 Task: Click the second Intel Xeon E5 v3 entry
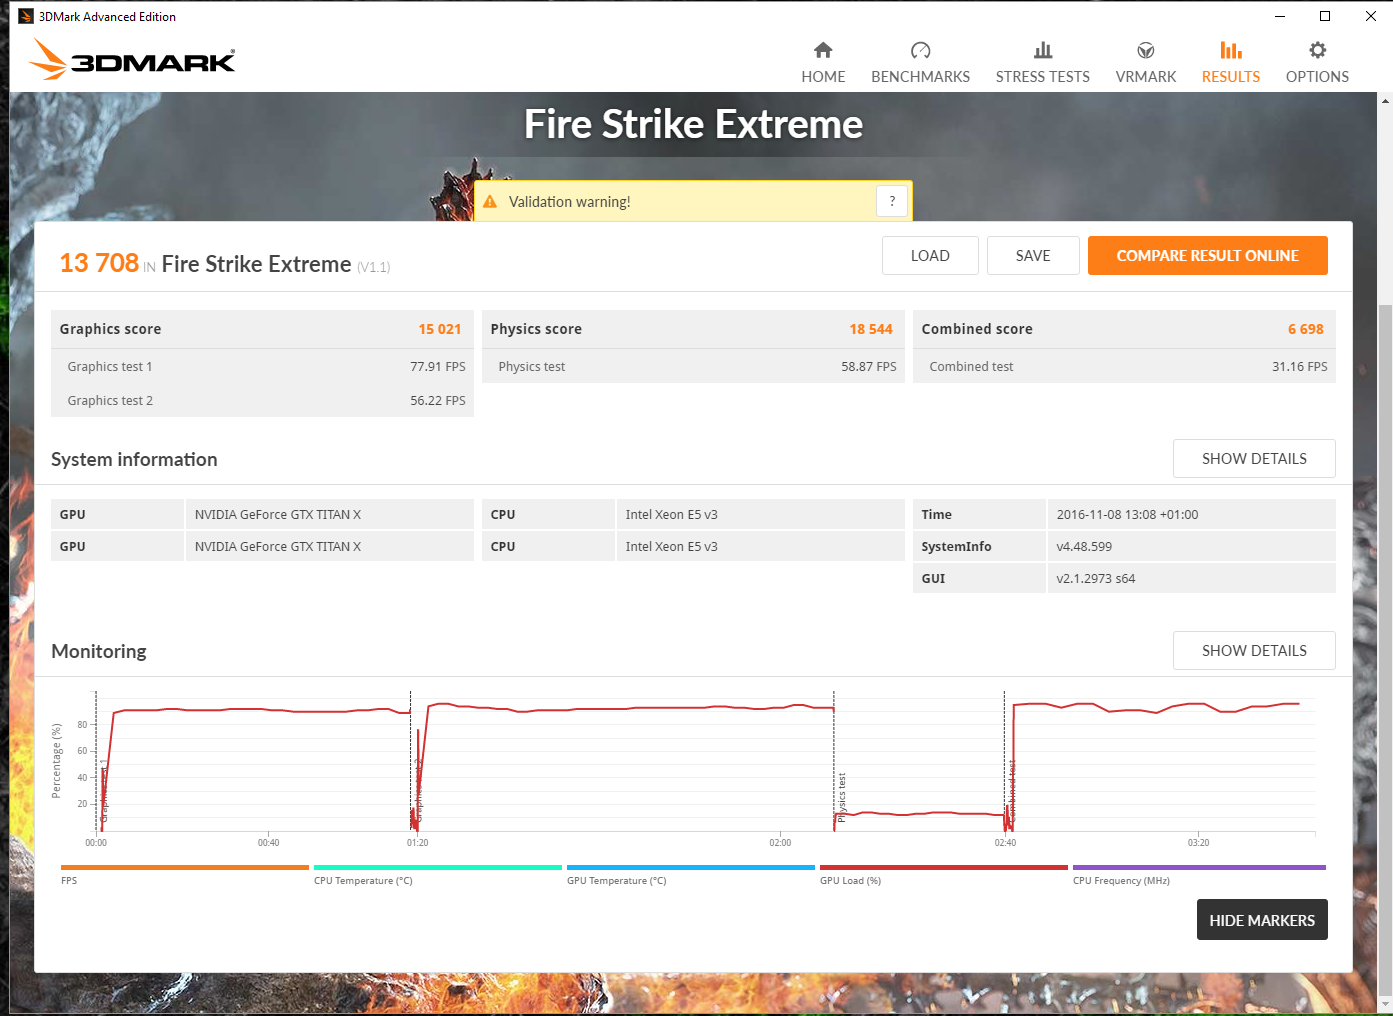click(x=671, y=546)
